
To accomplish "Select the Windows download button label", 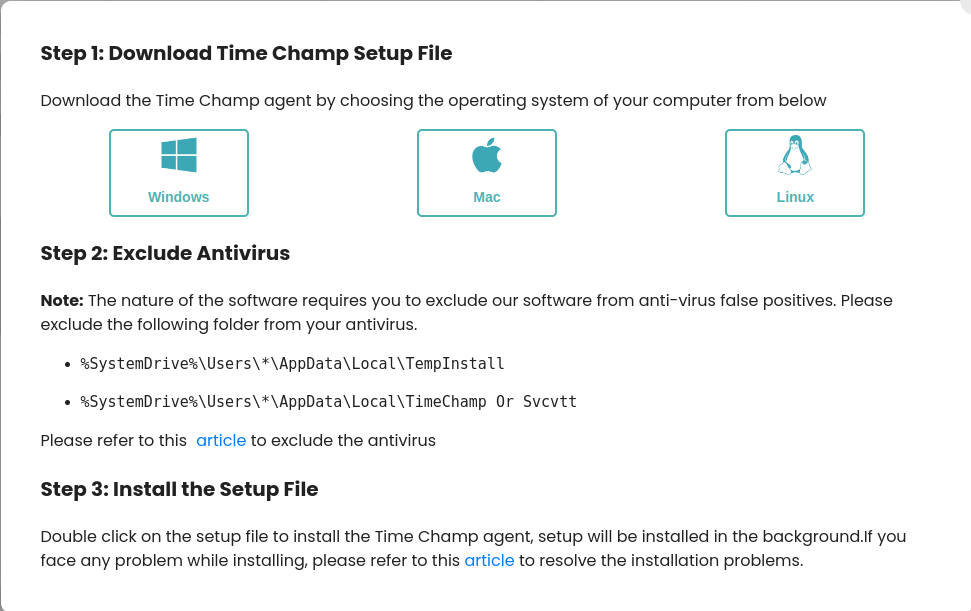I will (178, 197).
